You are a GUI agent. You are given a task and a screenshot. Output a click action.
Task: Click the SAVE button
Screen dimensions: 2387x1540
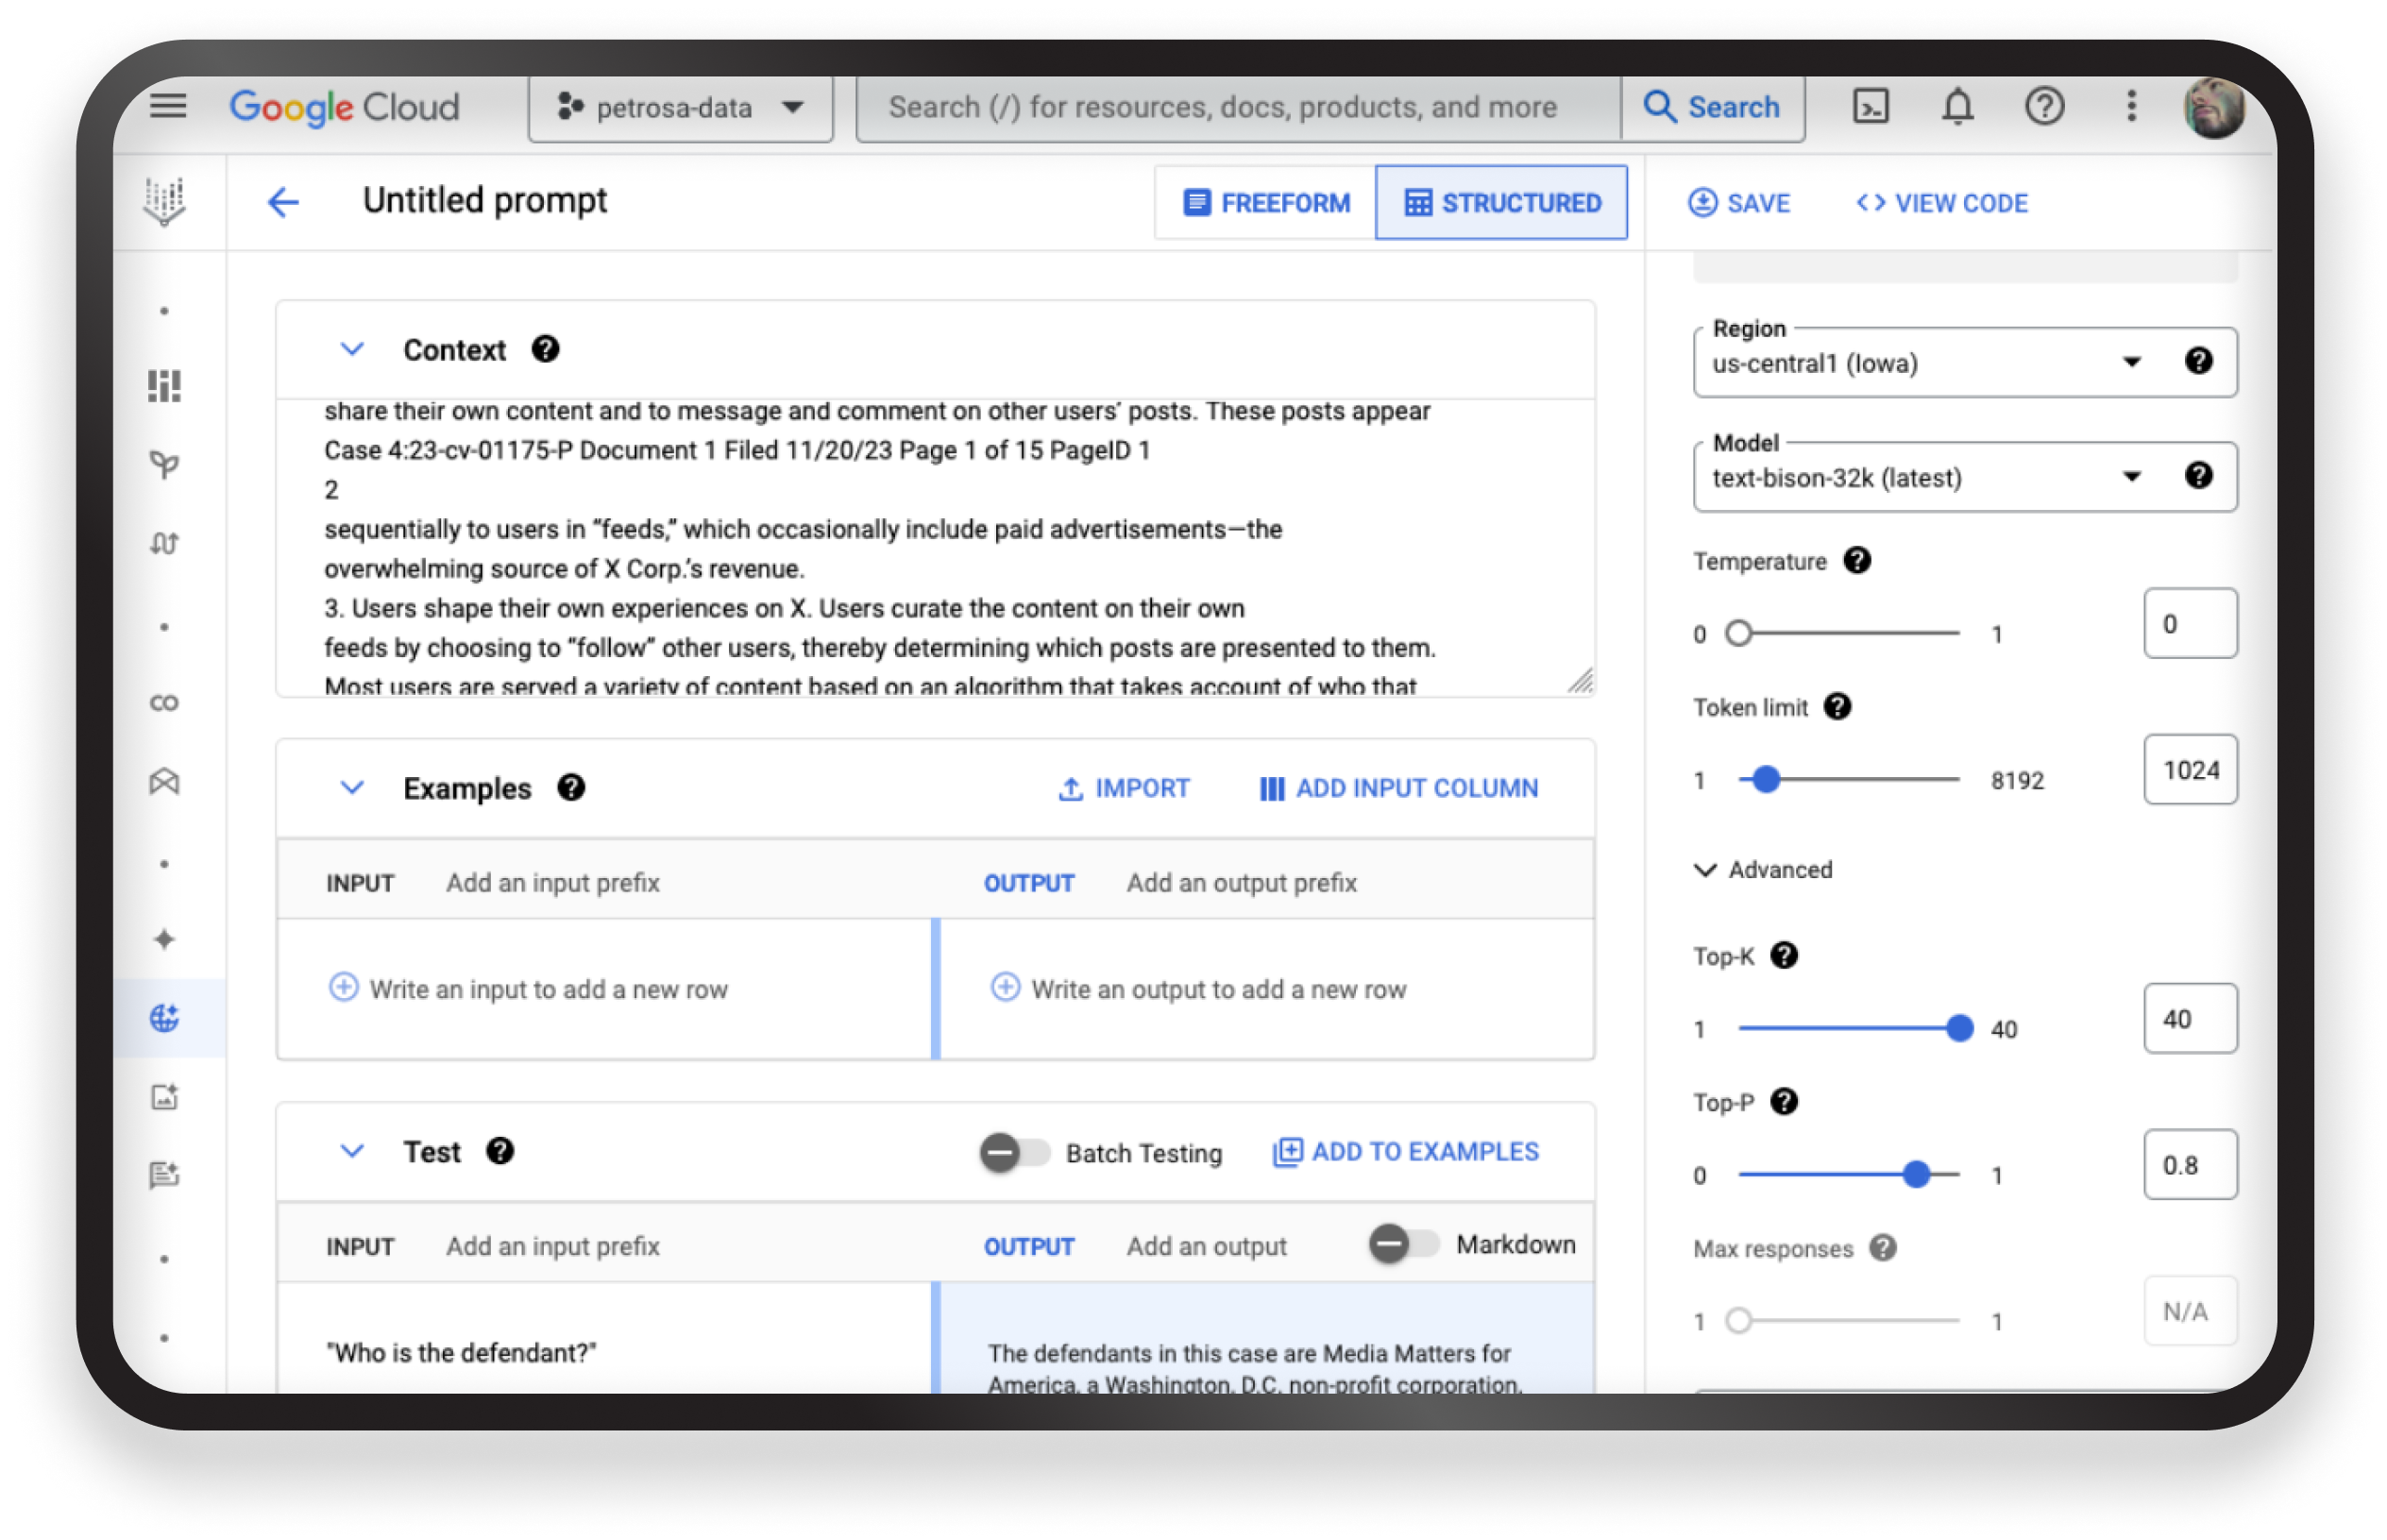[1739, 203]
